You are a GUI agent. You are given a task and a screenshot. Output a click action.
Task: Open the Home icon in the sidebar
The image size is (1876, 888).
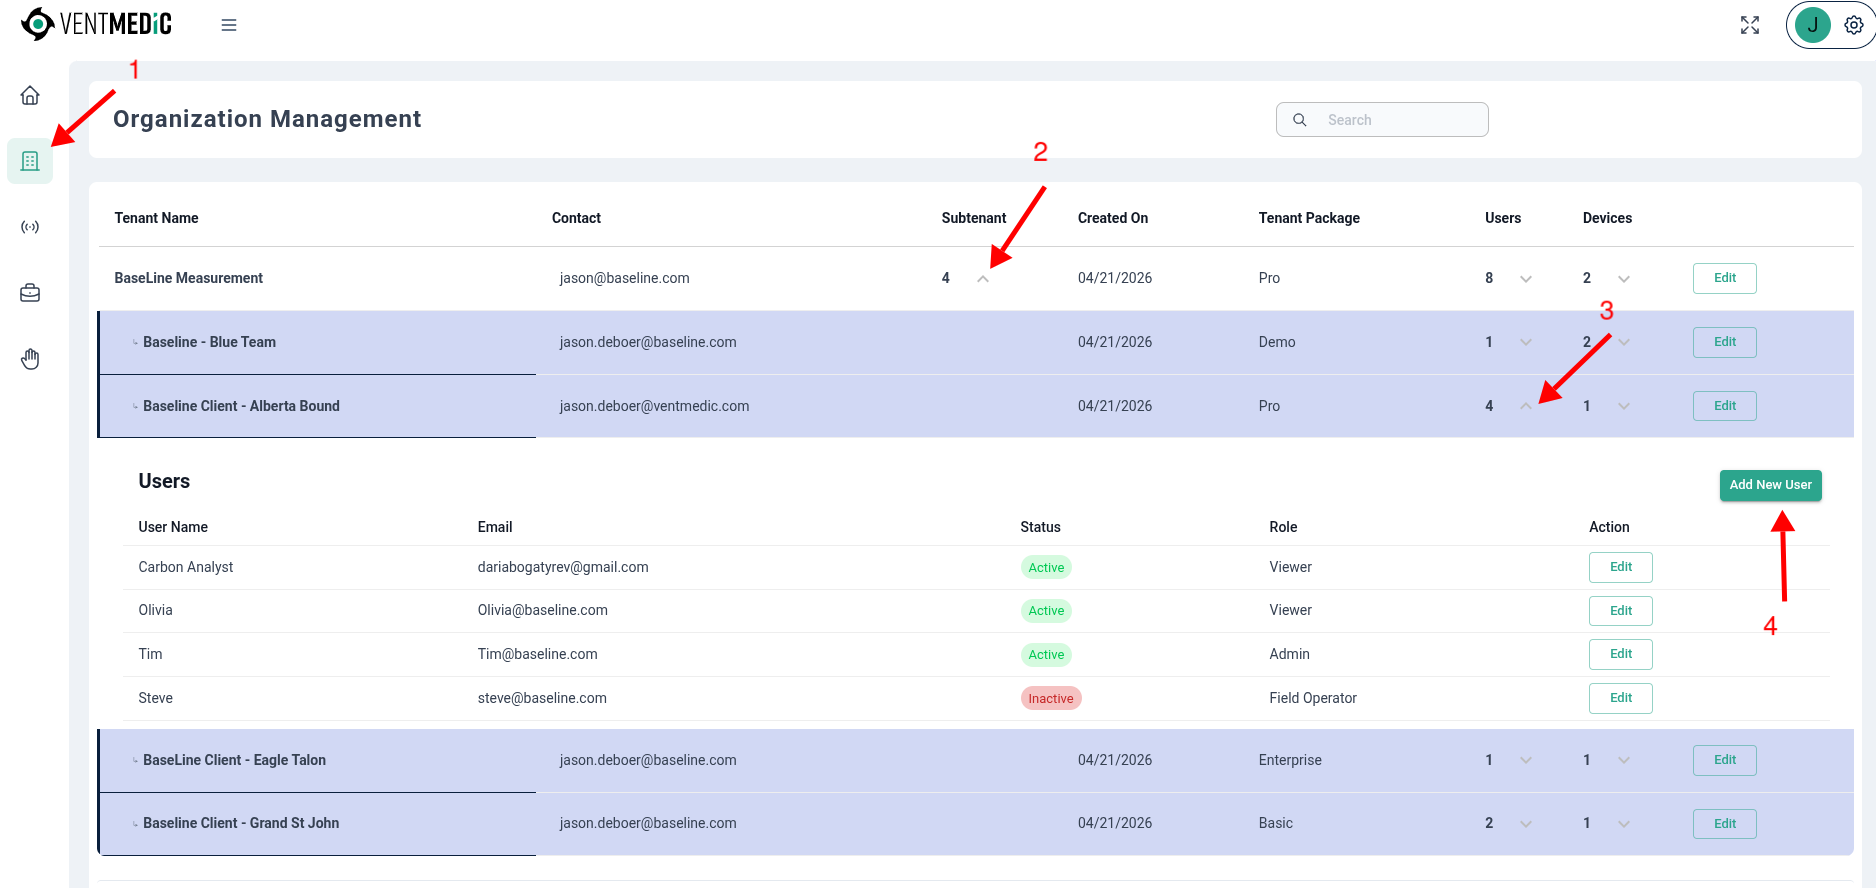point(30,95)
